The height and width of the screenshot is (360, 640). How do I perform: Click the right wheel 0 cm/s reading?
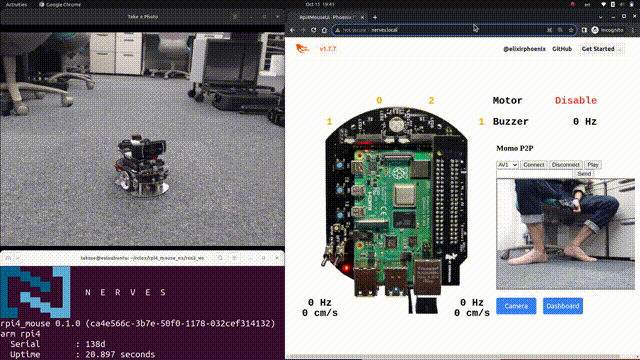coord(472,313)
